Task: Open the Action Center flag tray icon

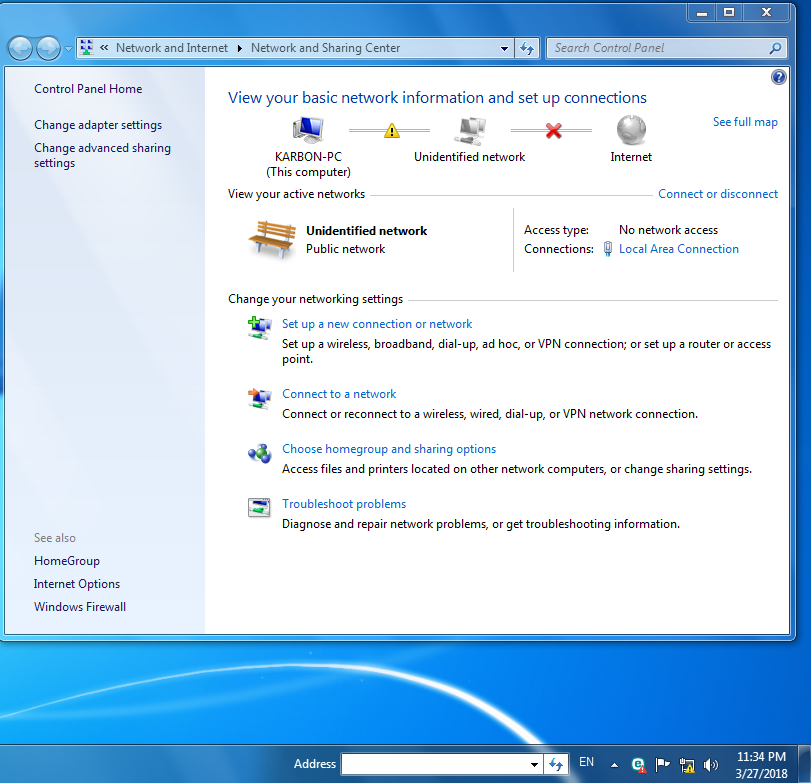Action: pos(662,764)
